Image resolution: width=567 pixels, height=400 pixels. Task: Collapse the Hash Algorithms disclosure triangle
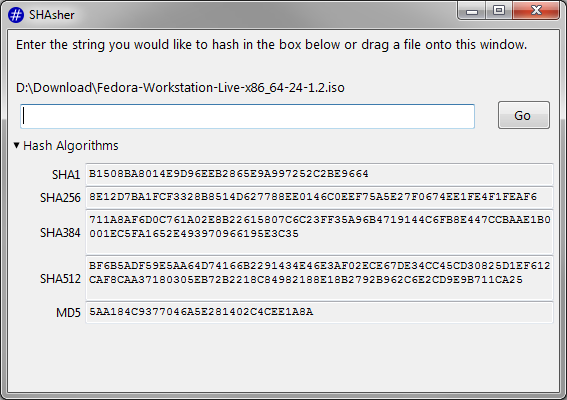[x=16, y=145]
